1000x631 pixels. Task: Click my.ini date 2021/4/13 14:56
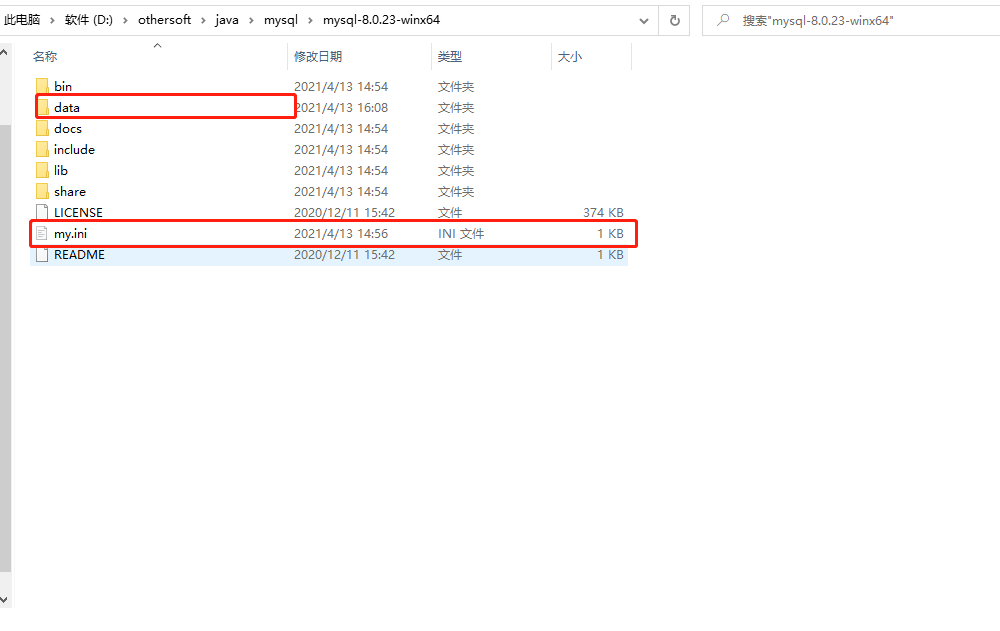pos(341,234)
